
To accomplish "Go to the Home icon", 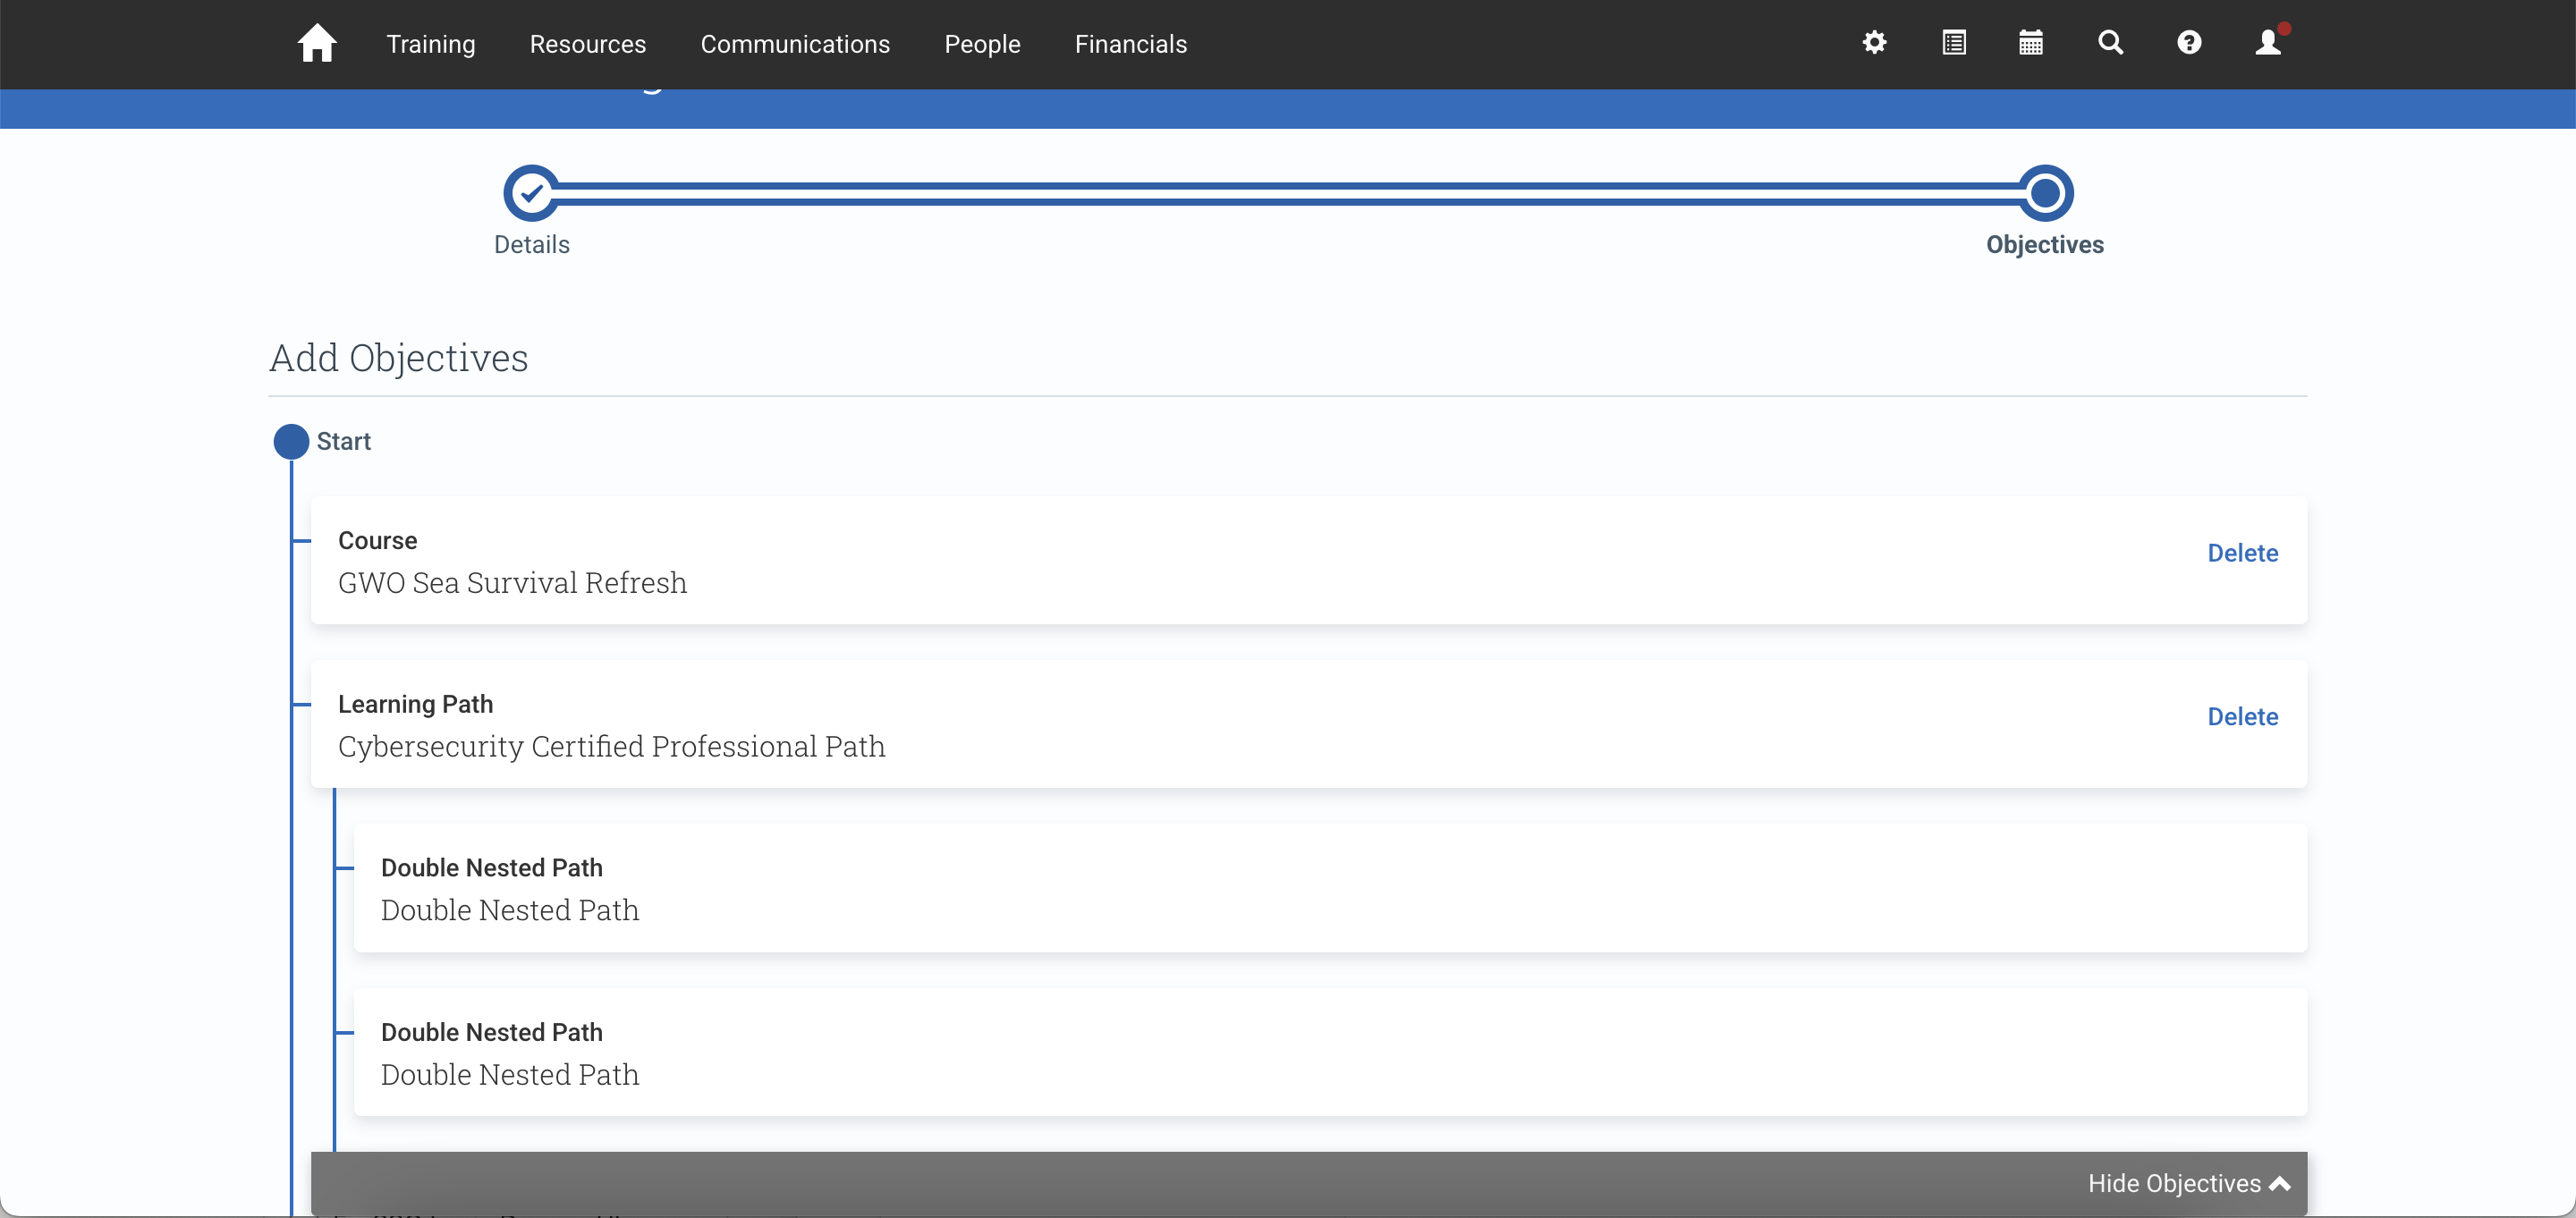I will pyautogui.click(x=317, y=43).
